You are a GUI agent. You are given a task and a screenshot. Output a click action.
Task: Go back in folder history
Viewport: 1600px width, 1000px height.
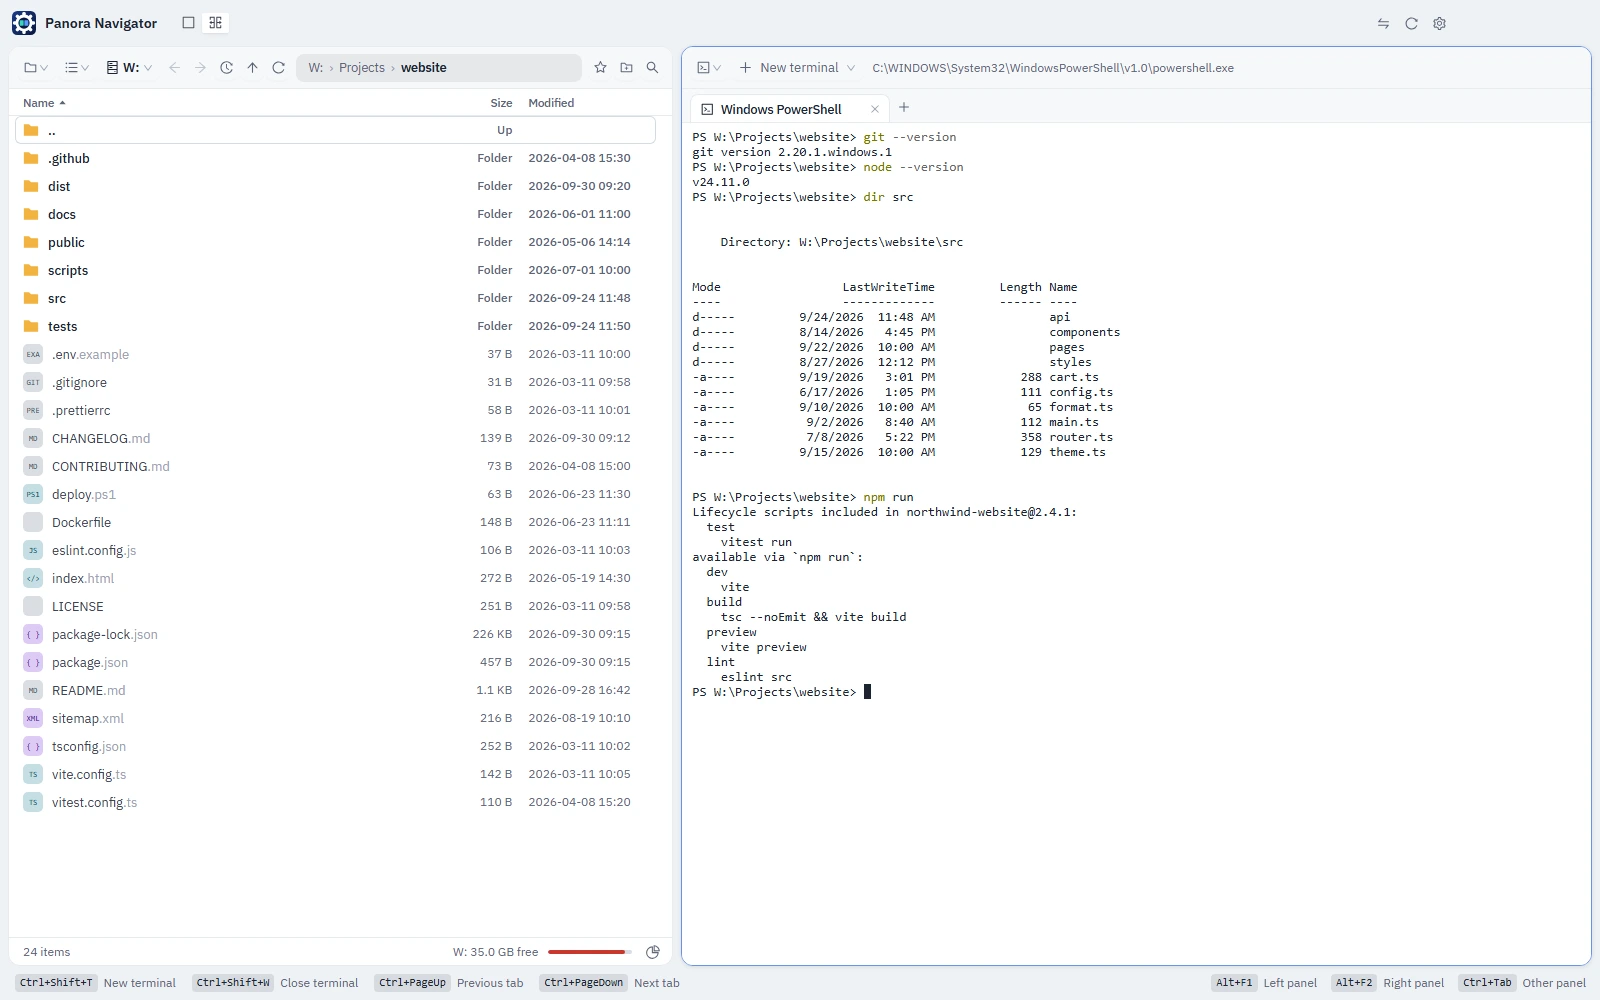coord(174,68)
